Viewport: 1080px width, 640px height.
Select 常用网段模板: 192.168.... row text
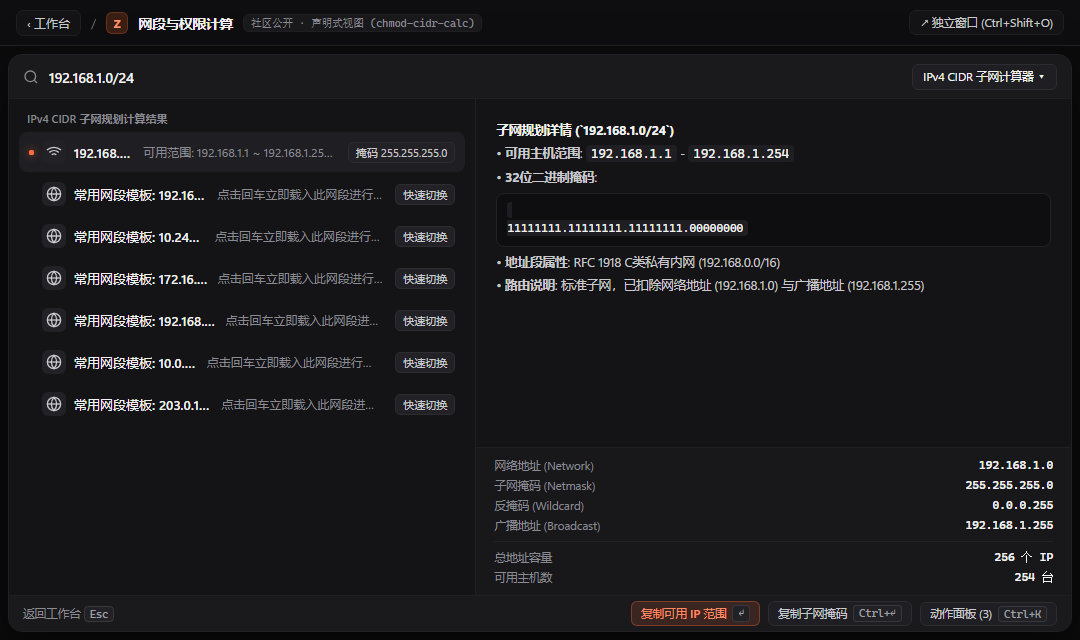point(144,321)
